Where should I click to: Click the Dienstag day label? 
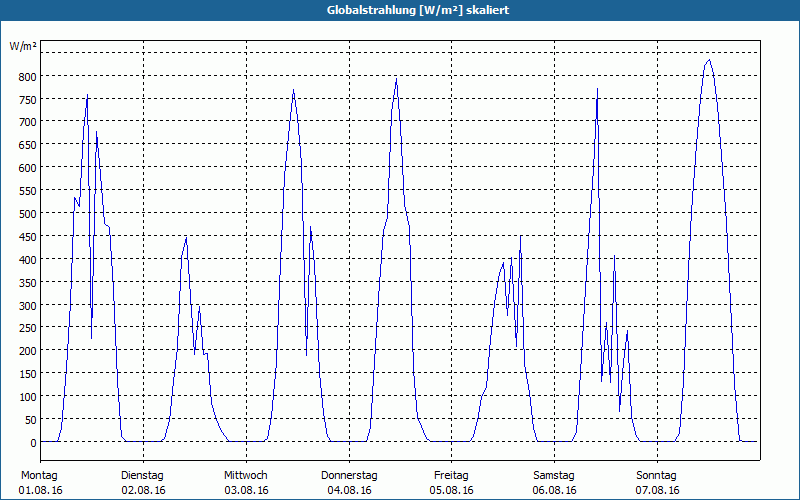pyautogui.click(x=142, y=476)
